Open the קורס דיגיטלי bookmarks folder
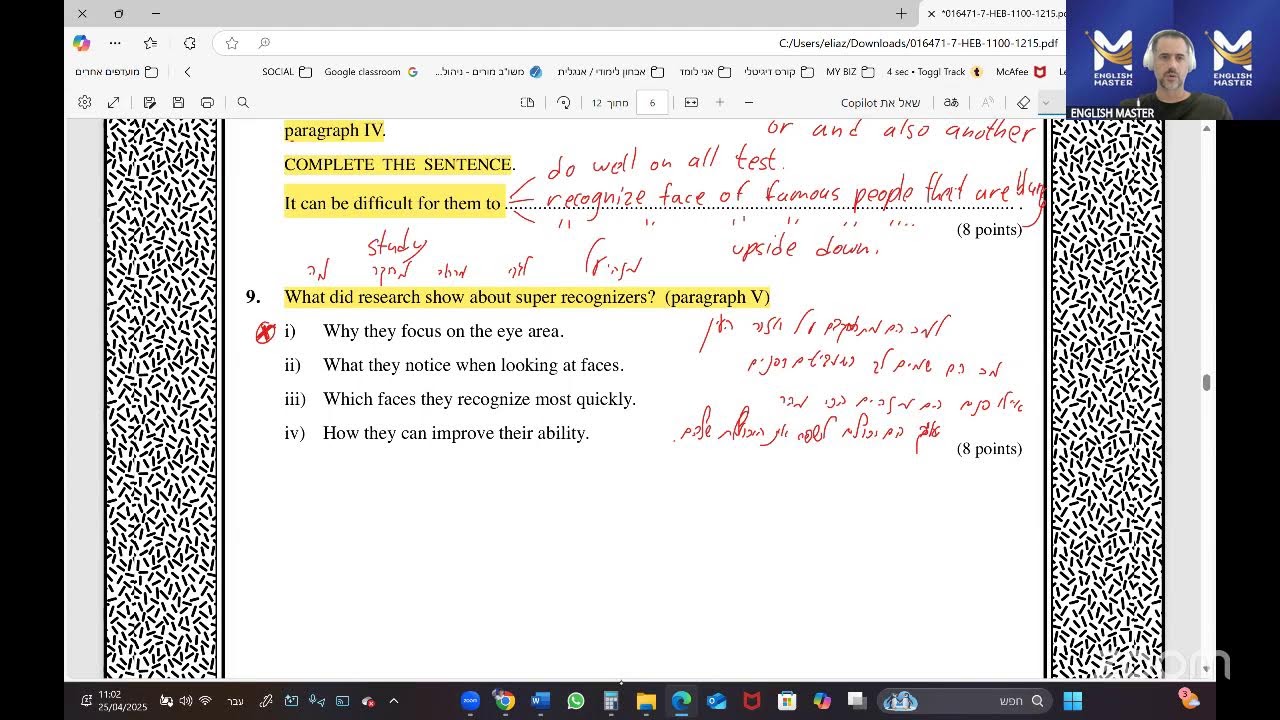The height and width of the screenshot is (720, 1280). [779, 72]
